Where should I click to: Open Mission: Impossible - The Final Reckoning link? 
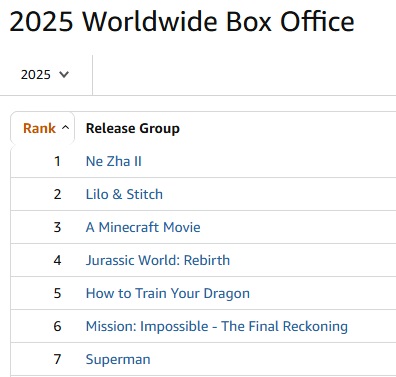pyautogui.click(x=217, y=326)
